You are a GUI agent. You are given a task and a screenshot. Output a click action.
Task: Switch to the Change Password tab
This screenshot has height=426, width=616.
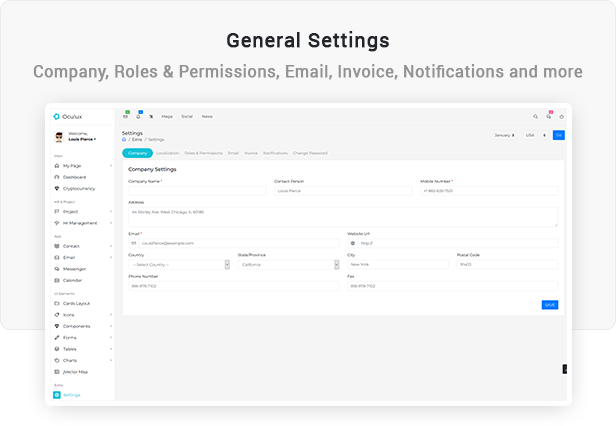click(310, 153)
